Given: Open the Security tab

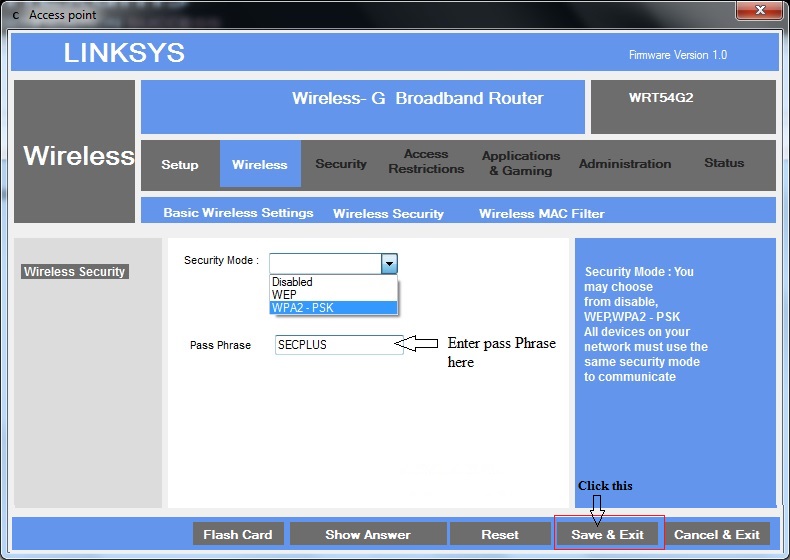Looking at the screenshot, I should pyautogui.click(x=341, y=164).
